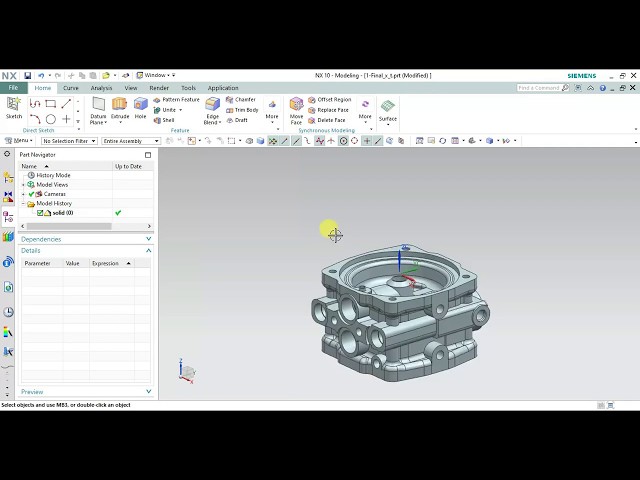Select the Point sketch tool
Screen dimensions: 640x480
(x=66, y=119)
